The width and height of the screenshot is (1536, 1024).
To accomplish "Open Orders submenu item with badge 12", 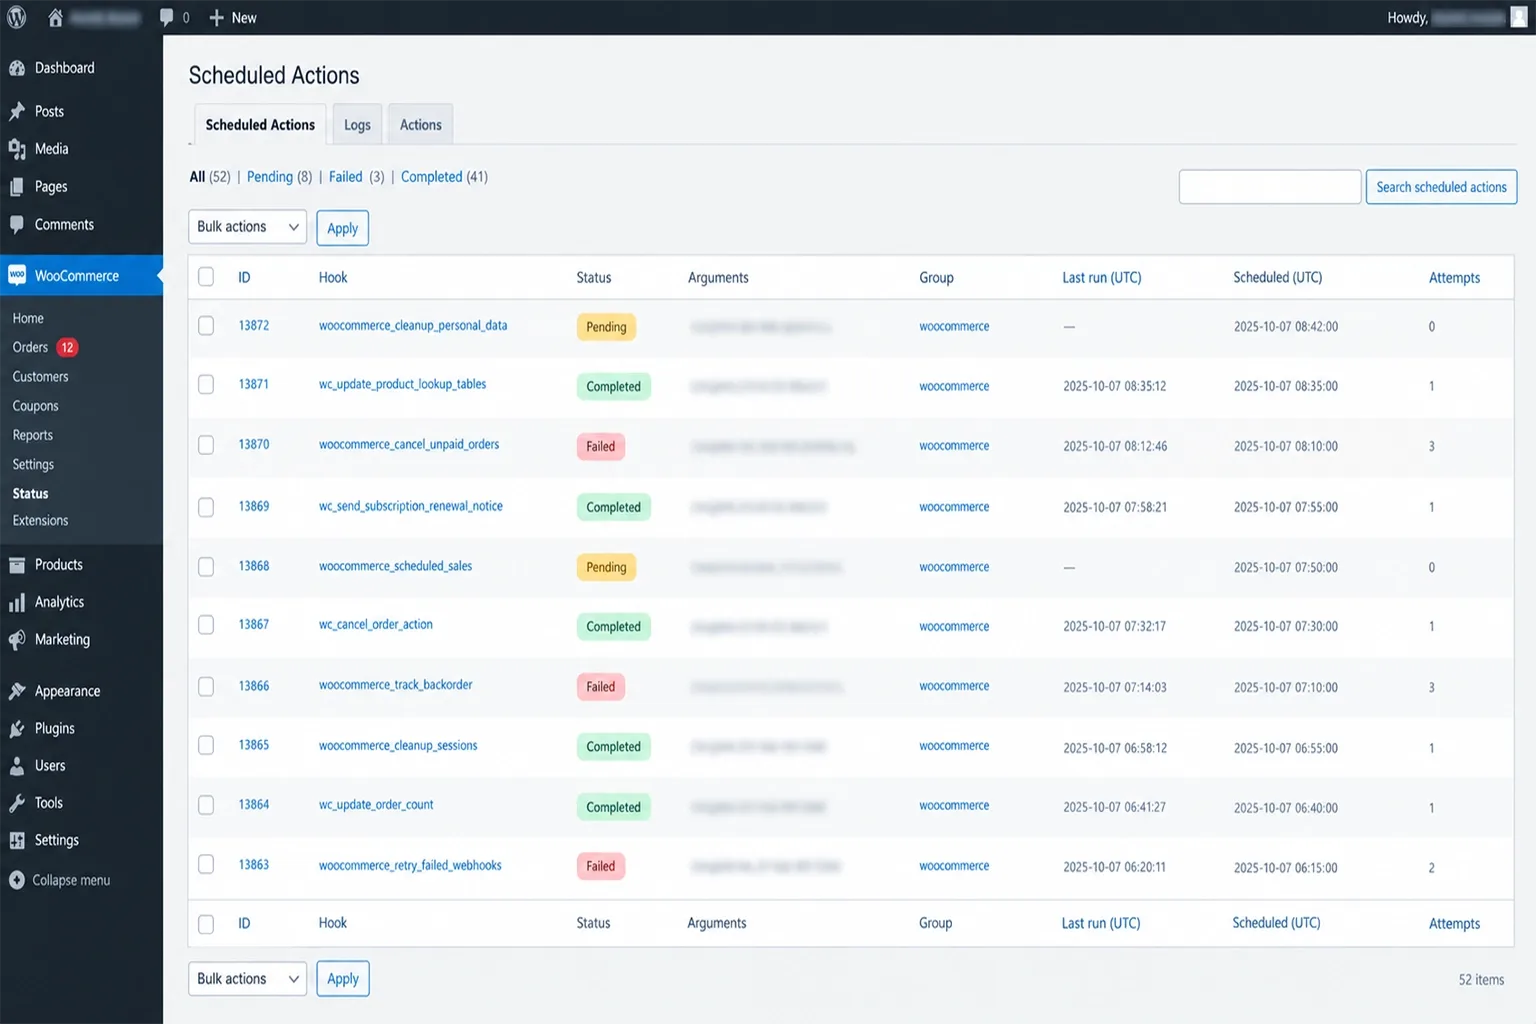I will [45, 347].
